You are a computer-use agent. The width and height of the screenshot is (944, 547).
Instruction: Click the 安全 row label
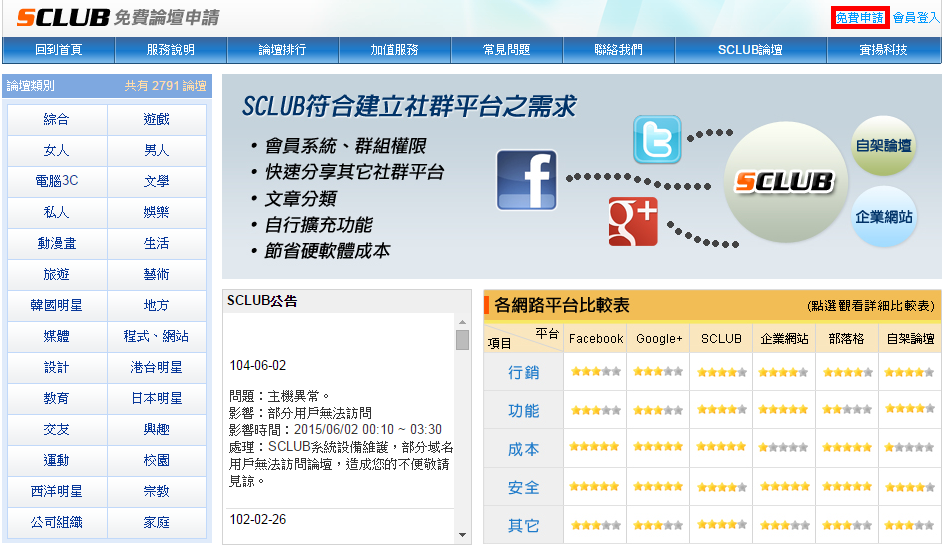(x=523, y=487)
